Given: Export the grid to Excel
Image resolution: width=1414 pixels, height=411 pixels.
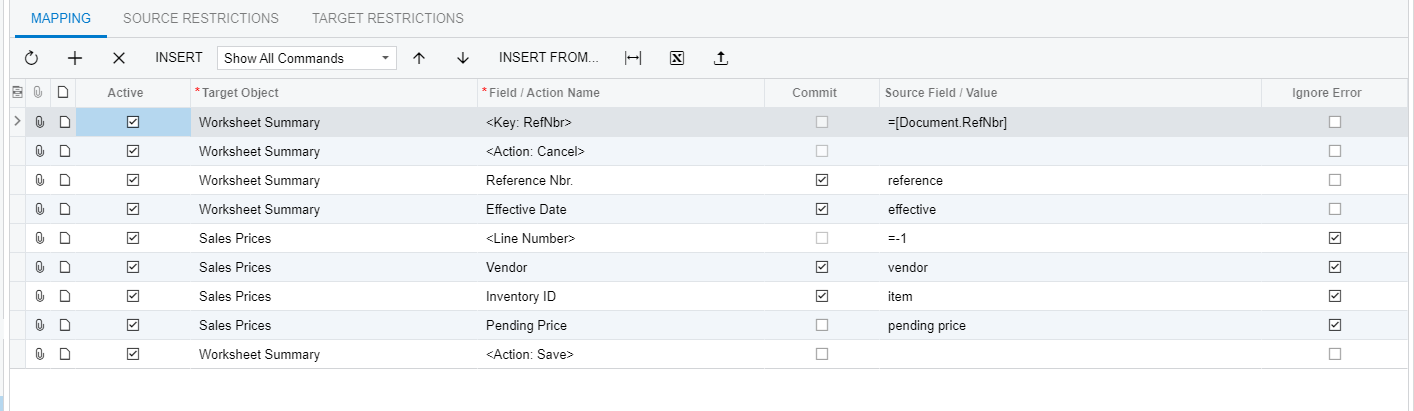Looking at the screenshot, I should (x=677, y=58).
